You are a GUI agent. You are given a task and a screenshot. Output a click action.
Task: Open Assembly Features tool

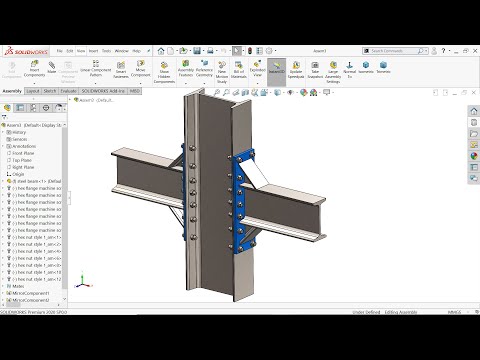(186, 68)
